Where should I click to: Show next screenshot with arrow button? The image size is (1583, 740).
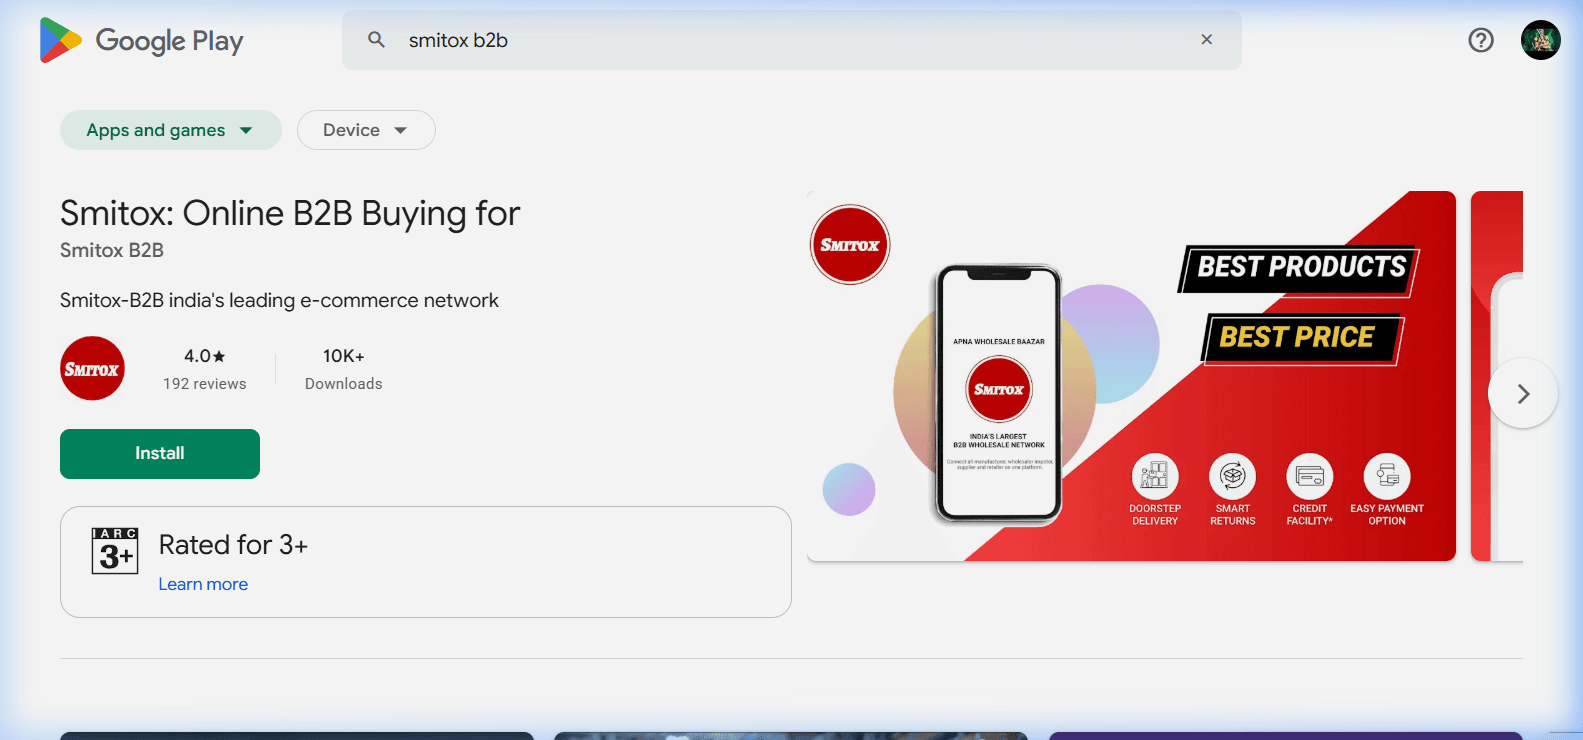1523,394
